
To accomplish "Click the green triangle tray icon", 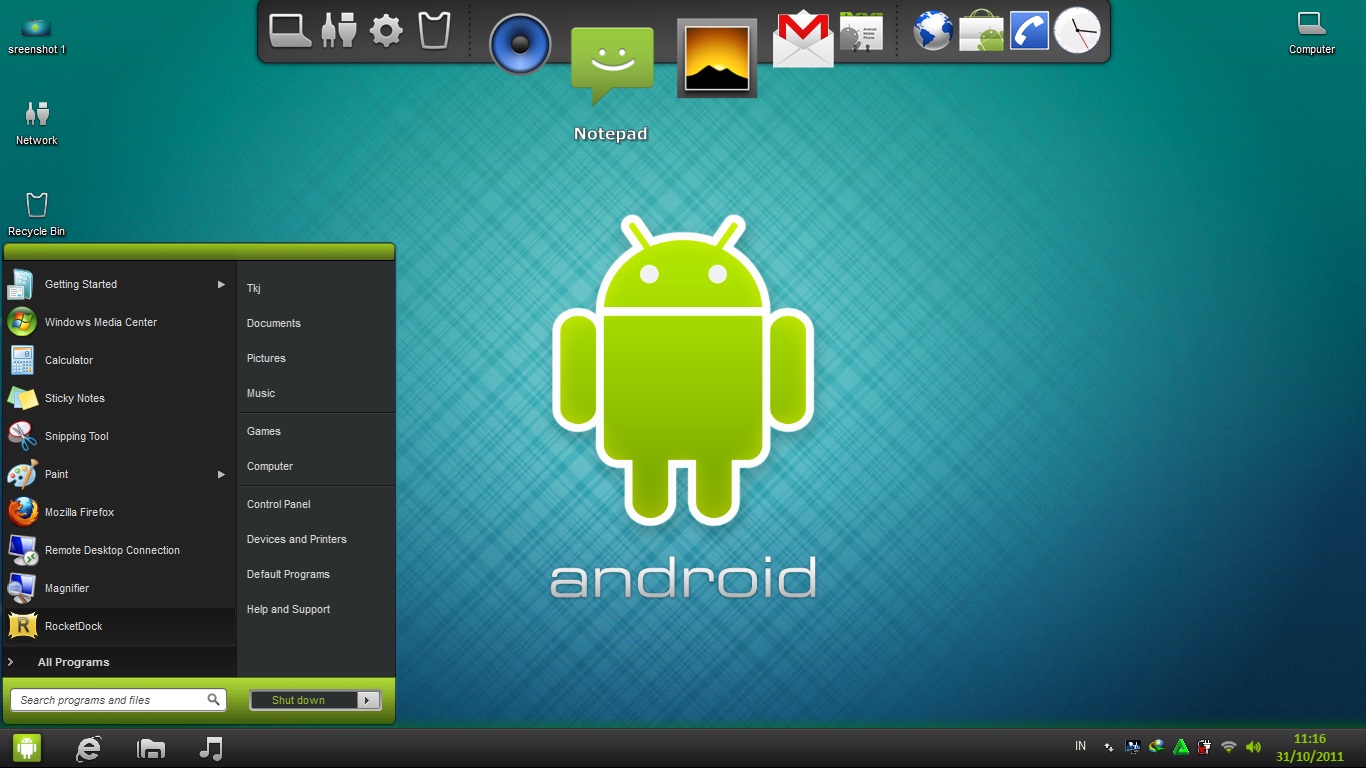I will coord(1181,747).
